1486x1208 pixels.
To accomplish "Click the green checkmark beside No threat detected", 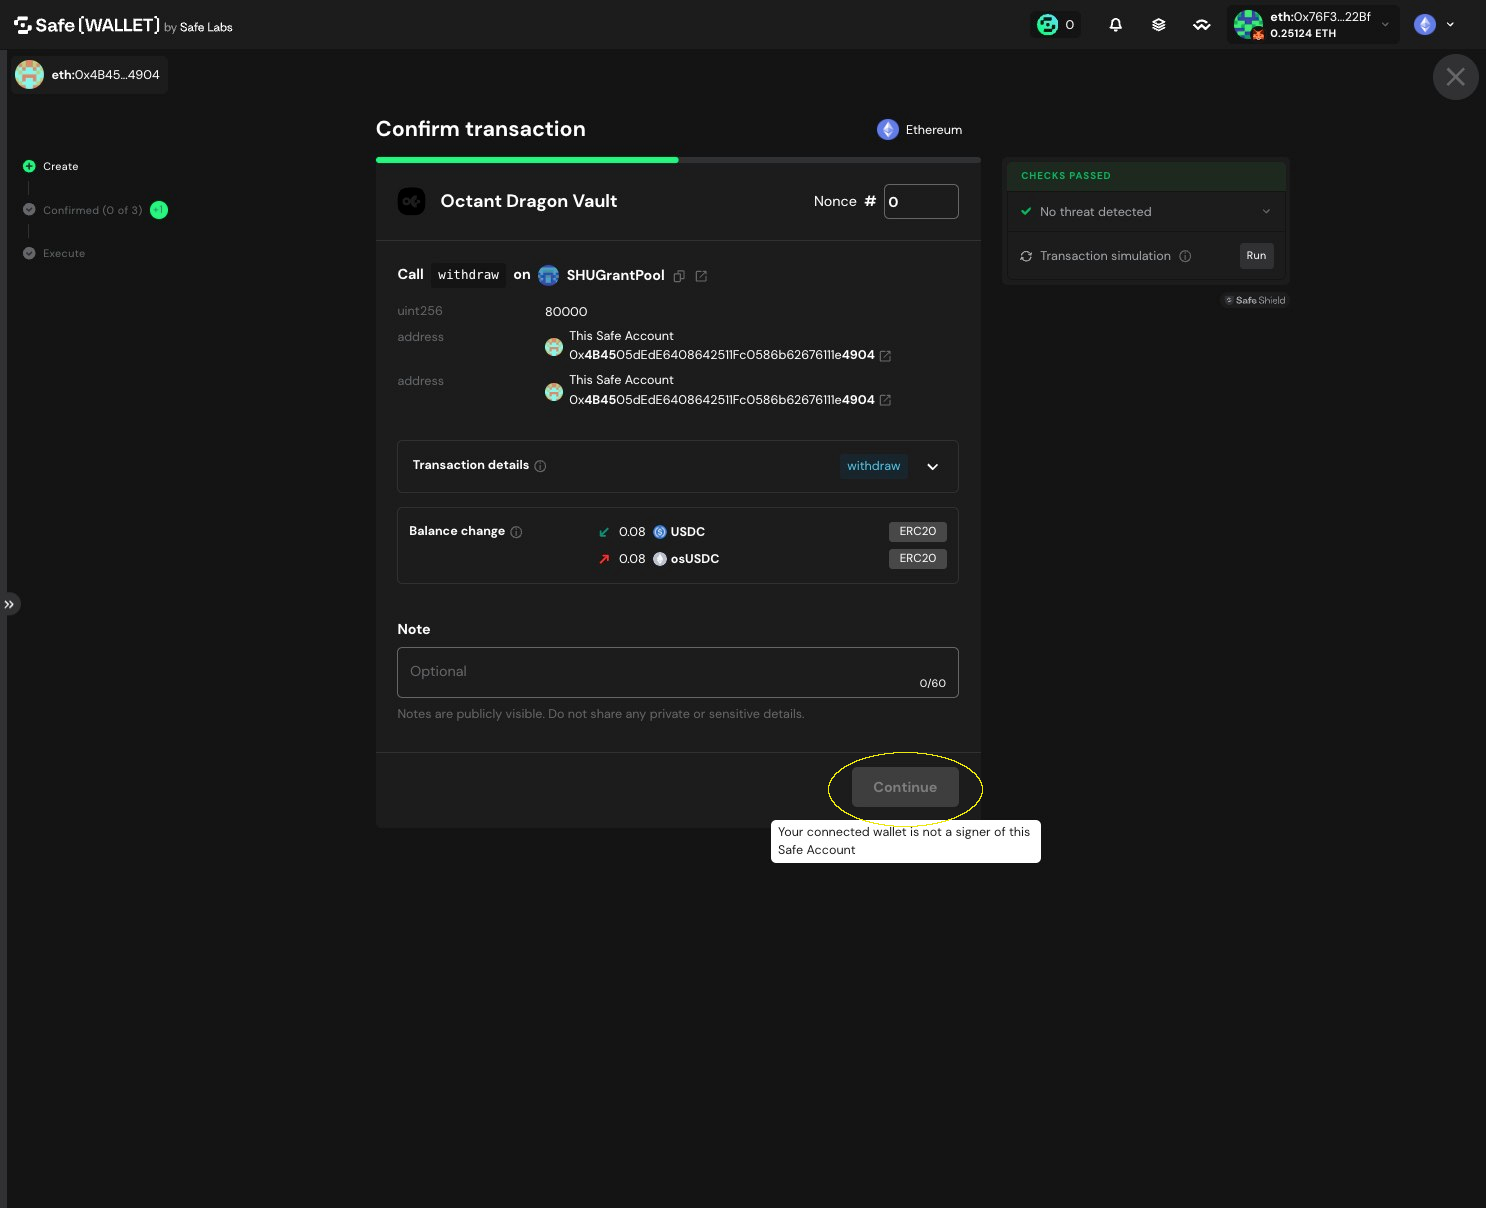I will 1026,211.
